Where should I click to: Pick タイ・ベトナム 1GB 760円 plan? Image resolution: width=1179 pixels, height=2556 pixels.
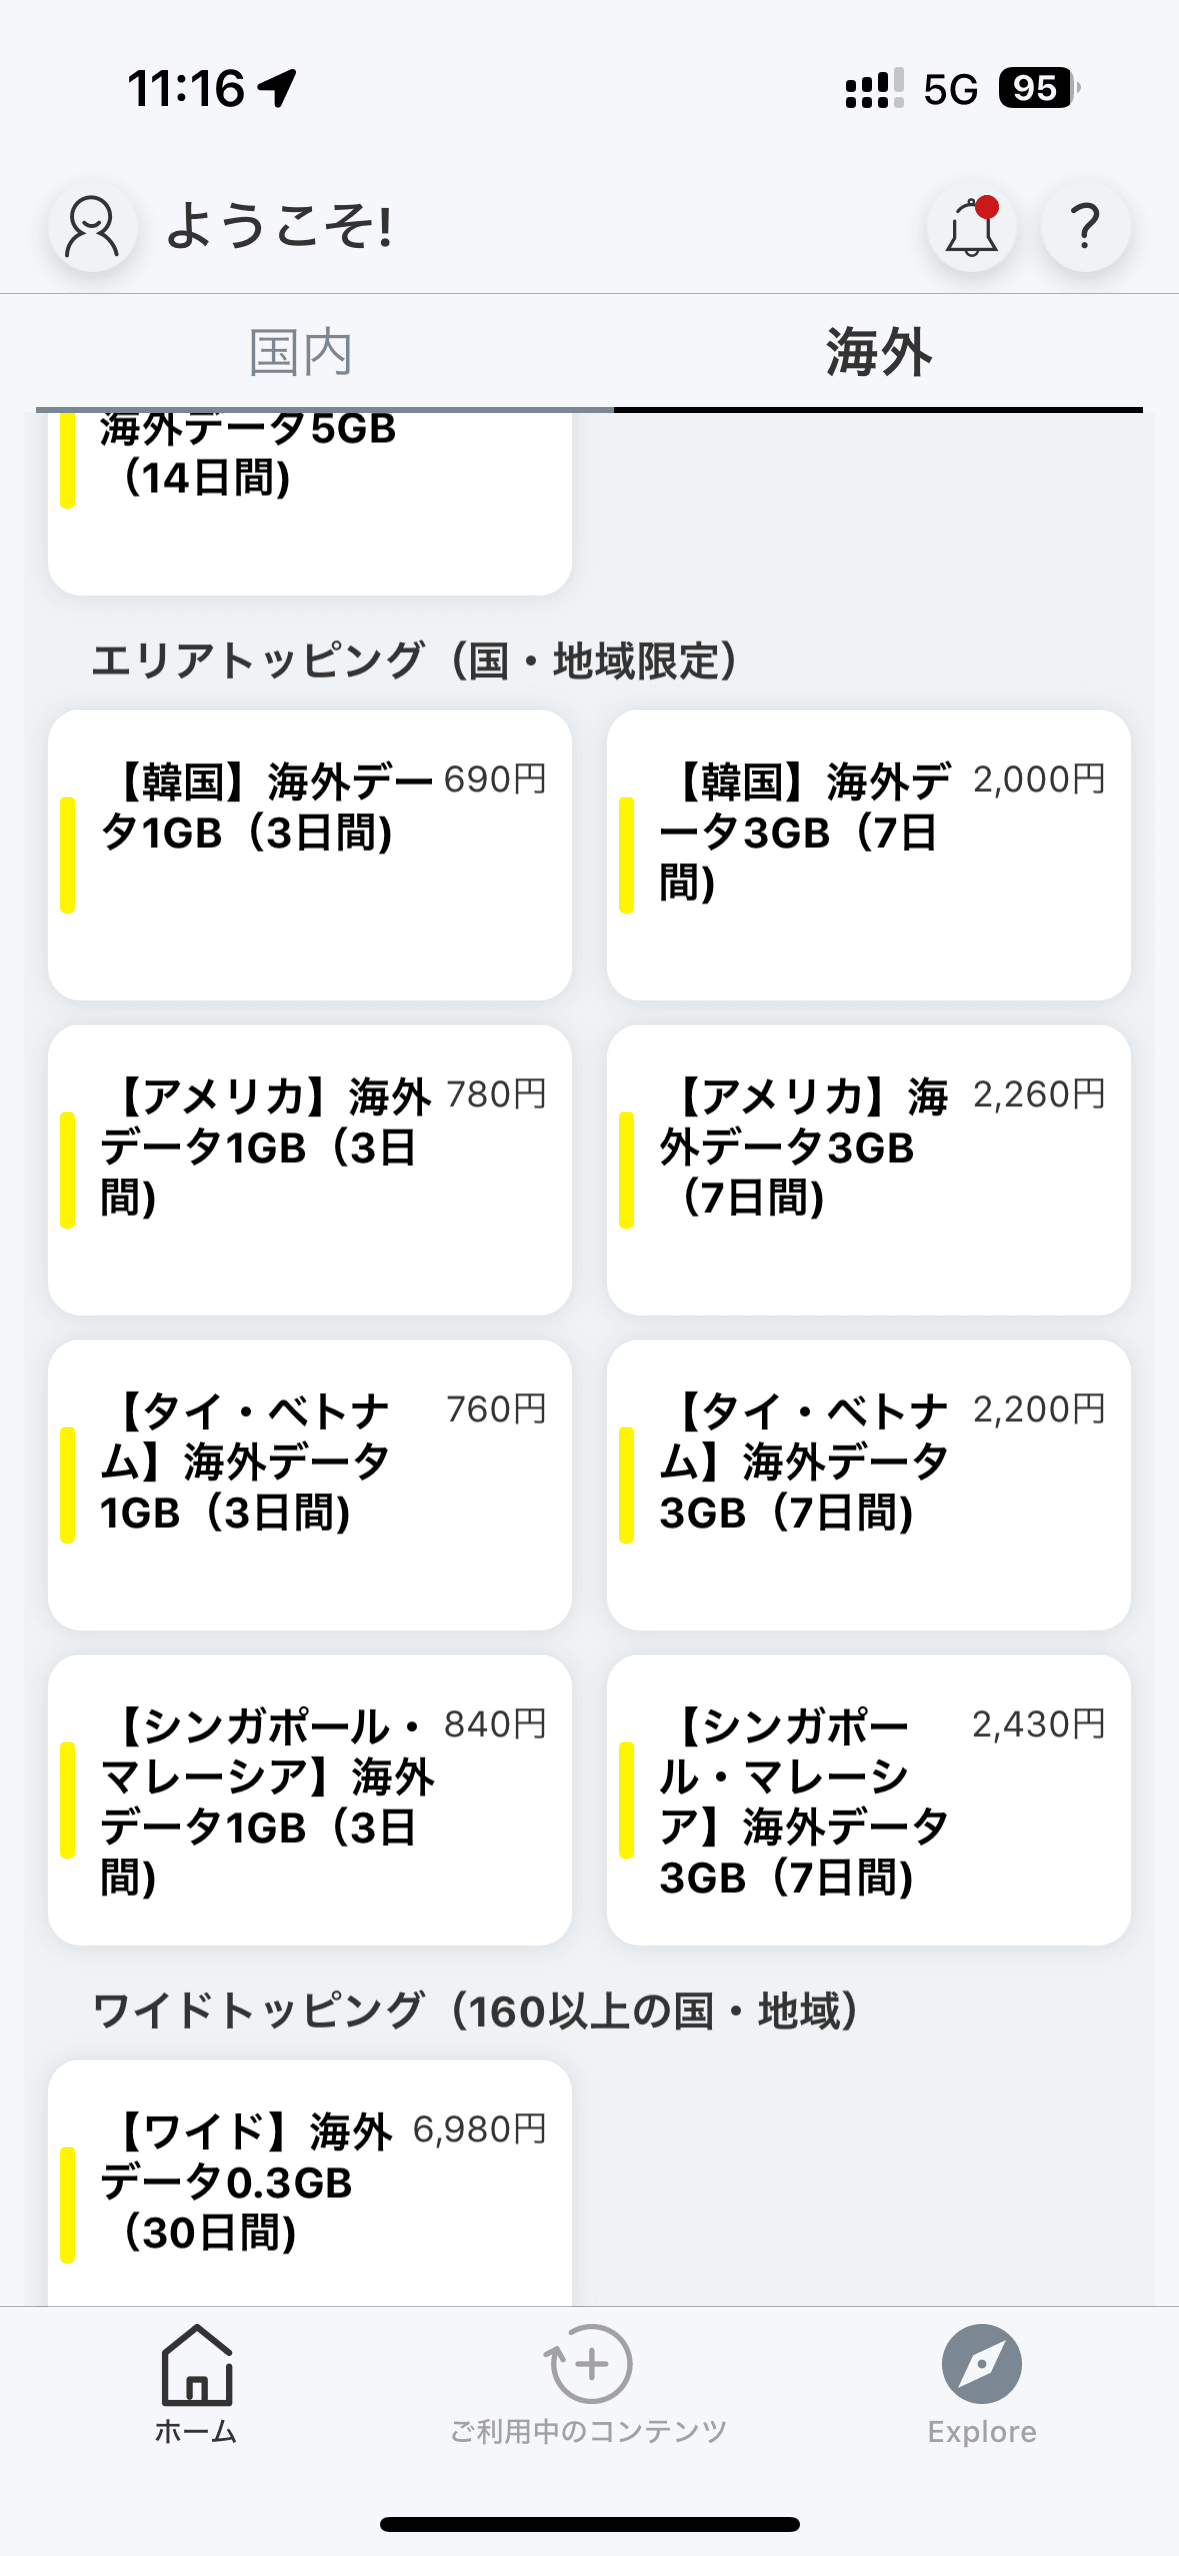[310, 1485]
